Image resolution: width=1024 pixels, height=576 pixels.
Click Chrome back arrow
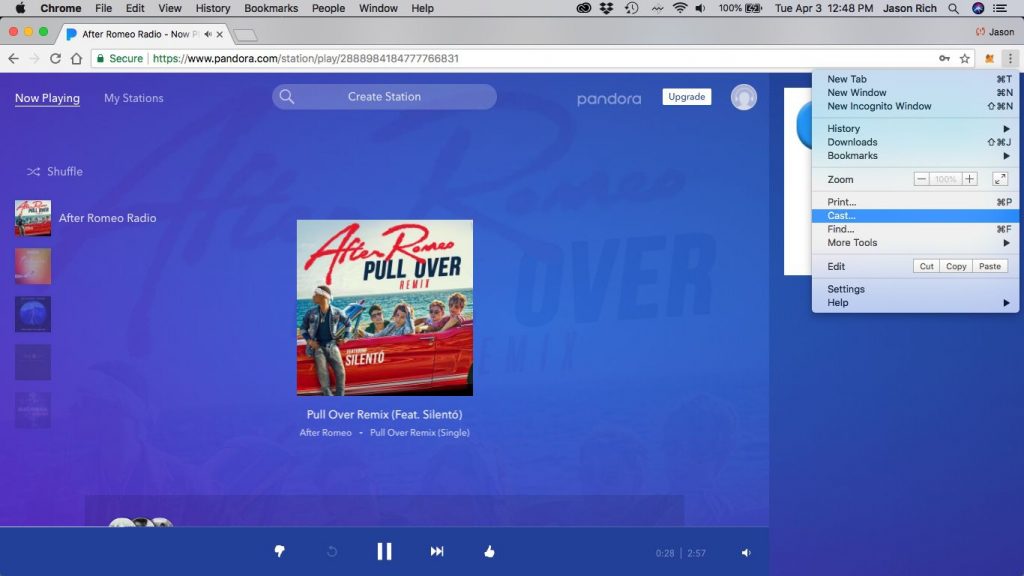click(14, 58)
